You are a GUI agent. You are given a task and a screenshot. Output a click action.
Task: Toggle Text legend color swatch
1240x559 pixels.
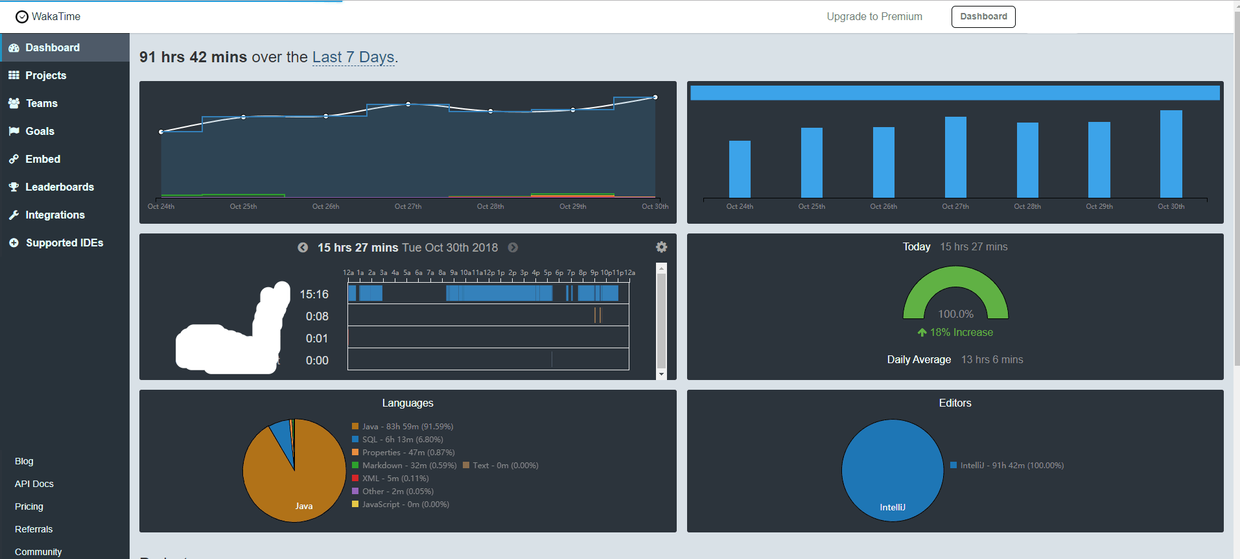pyautogui.click(x=466, y=466)
